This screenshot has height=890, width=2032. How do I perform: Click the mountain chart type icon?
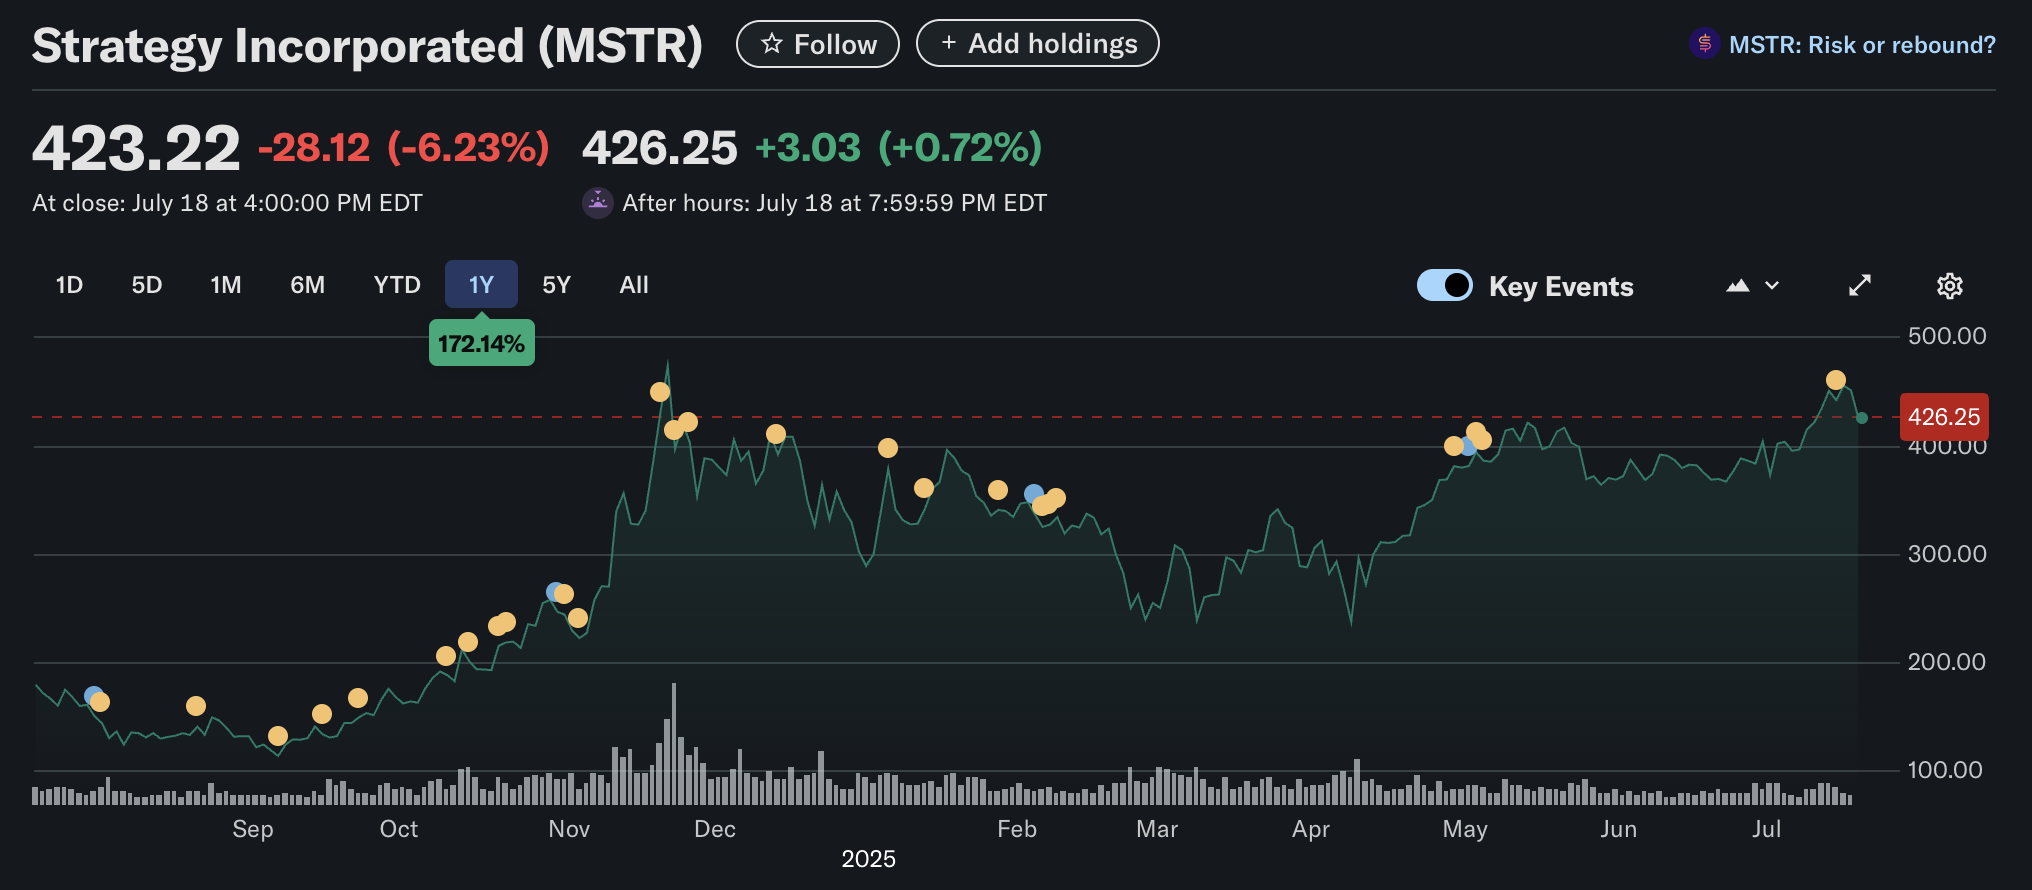1738,286
